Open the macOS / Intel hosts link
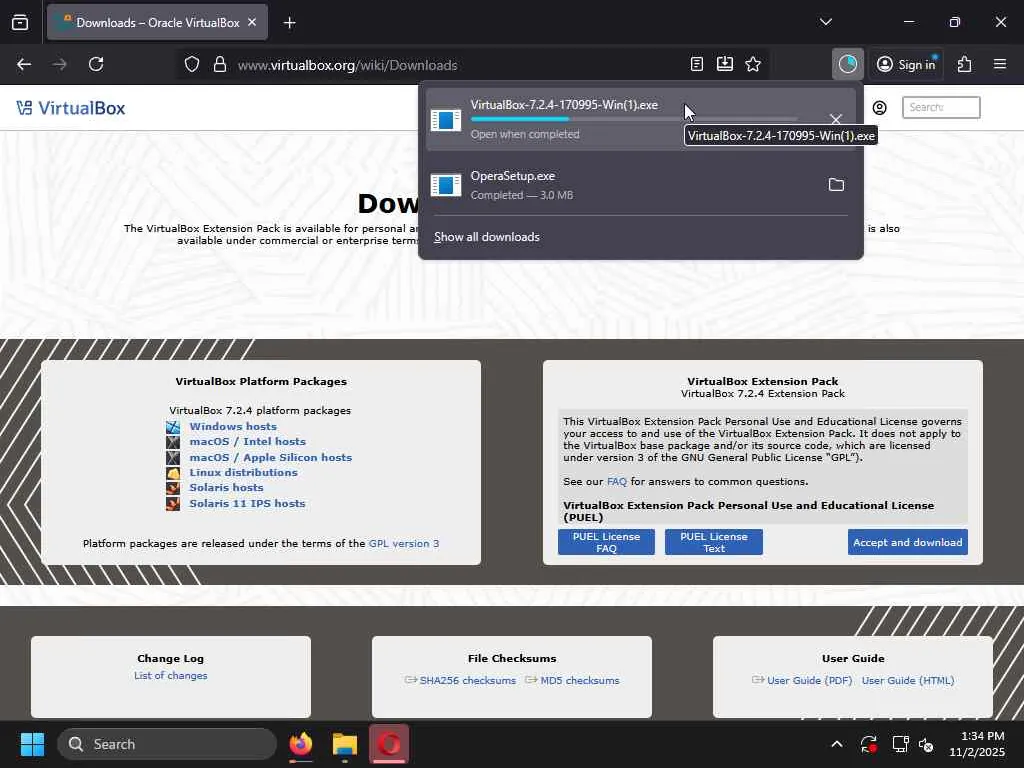 point(248,441)
